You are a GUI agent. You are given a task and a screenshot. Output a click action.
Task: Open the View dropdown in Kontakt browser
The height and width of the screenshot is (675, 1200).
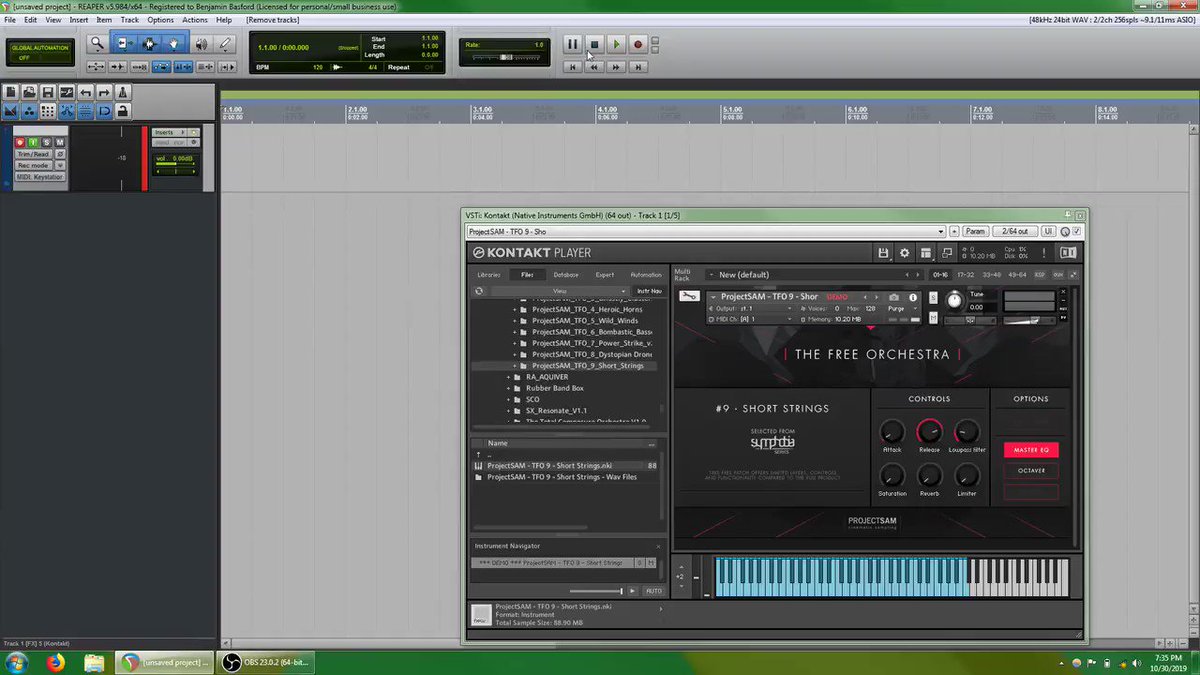pyautogui.click(x=560, y=291)
